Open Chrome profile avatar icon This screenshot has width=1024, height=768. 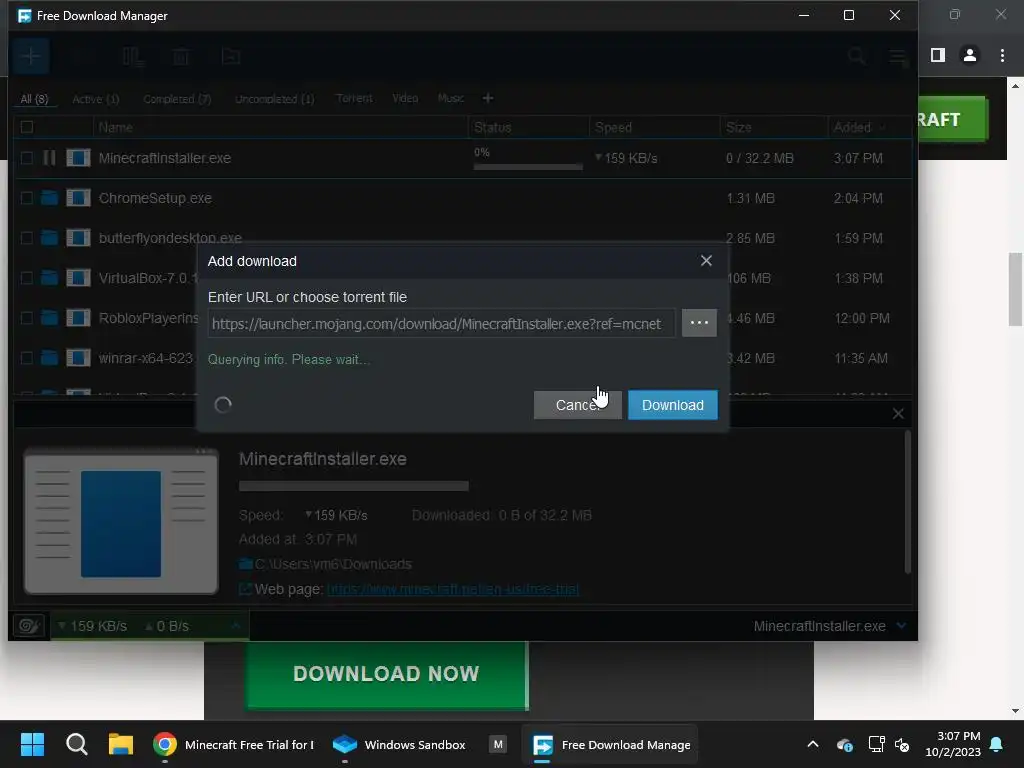pyautogui.click(x=970, y=56)
